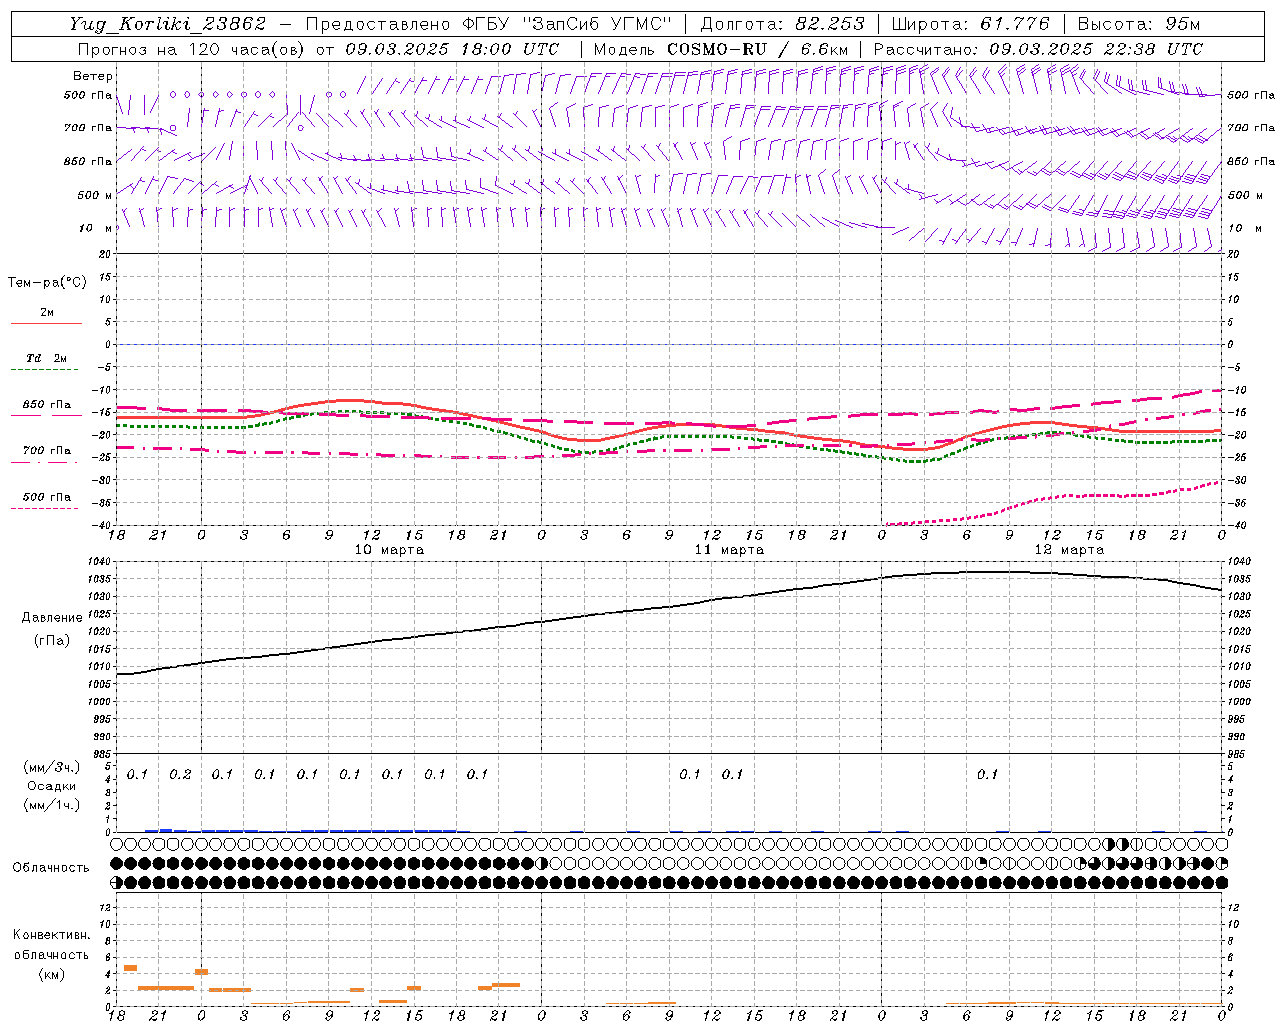Click the Прогноз на 120 часа(ов) text
This screenshot has height=1024, width=1280.
(192, 49)
